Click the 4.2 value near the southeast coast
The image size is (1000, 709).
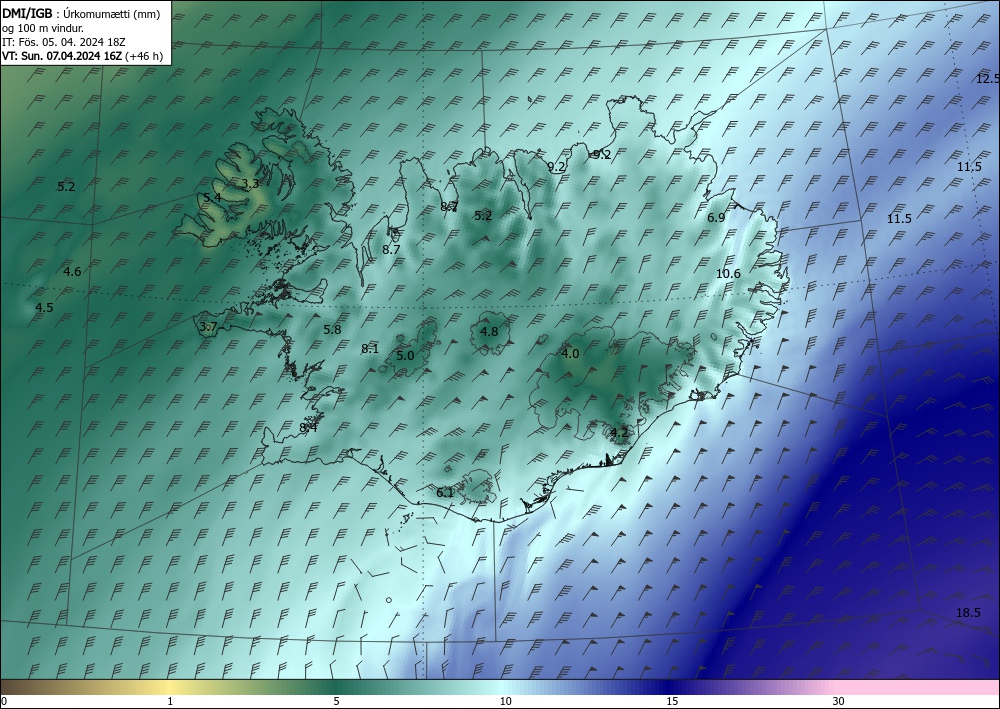click(x=619, y=432)
